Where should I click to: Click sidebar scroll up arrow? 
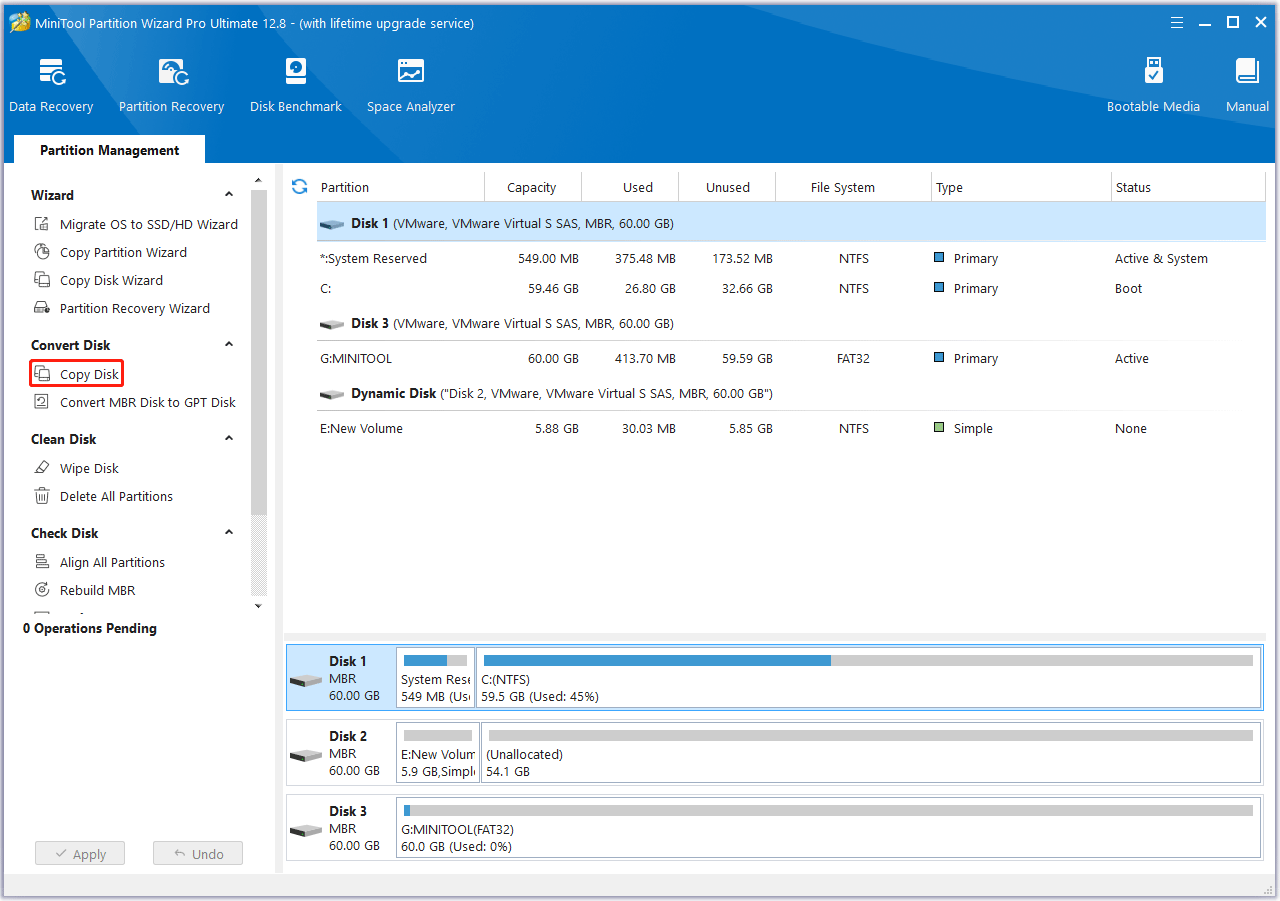[x=259, y=180]
